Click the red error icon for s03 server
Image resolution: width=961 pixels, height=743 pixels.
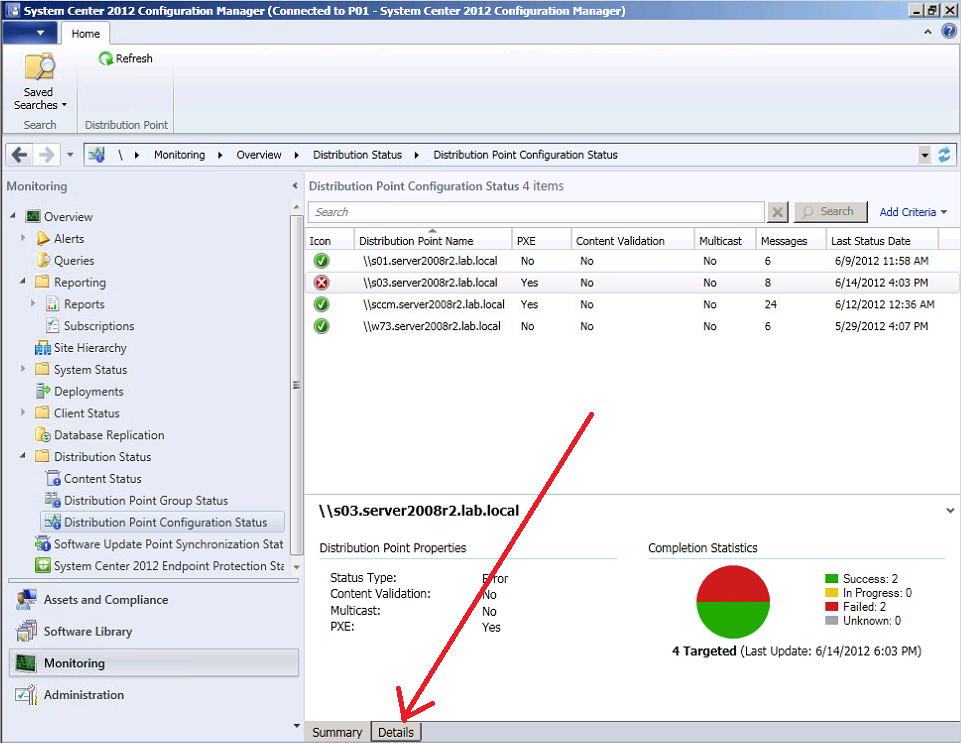(321, 283)
